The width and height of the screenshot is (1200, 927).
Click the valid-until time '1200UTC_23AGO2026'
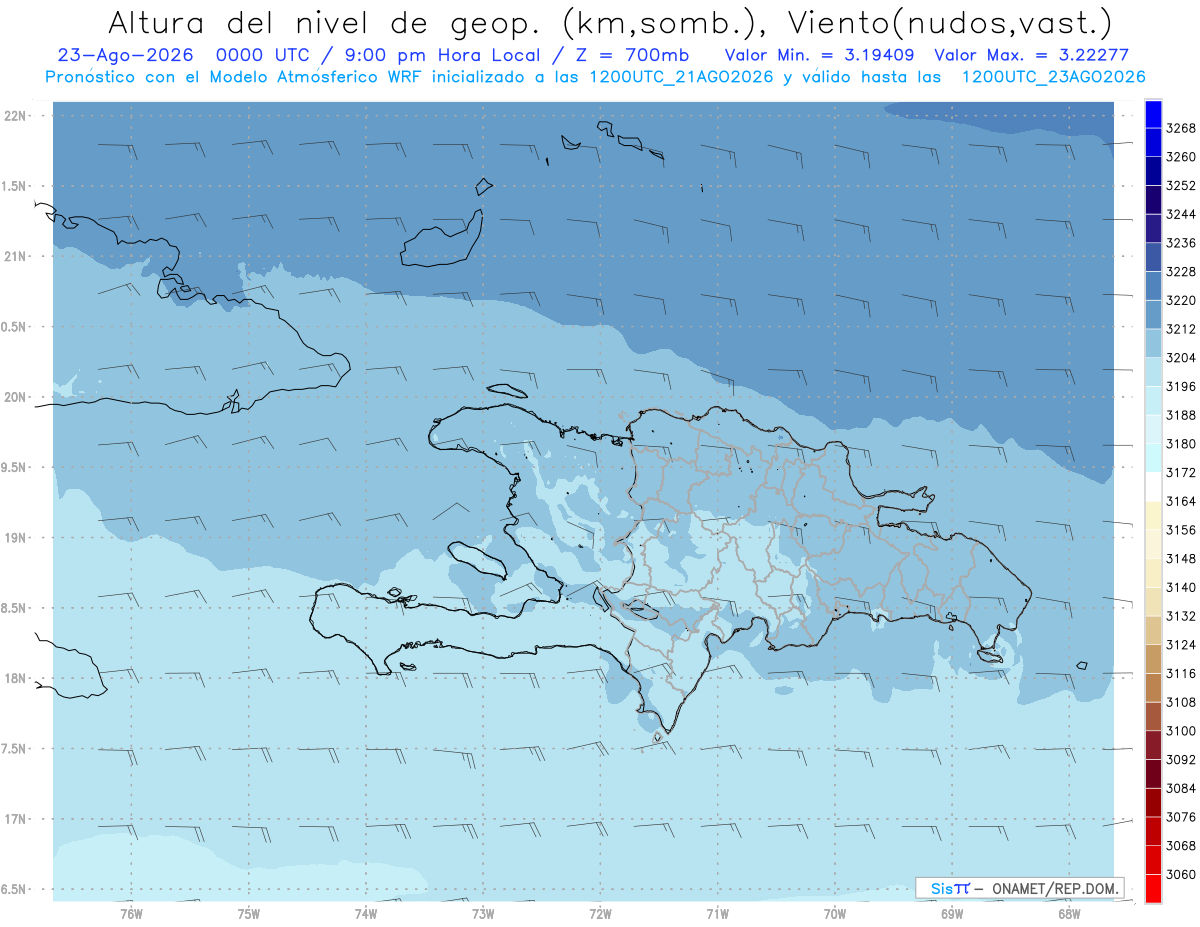click(1053, 77)
